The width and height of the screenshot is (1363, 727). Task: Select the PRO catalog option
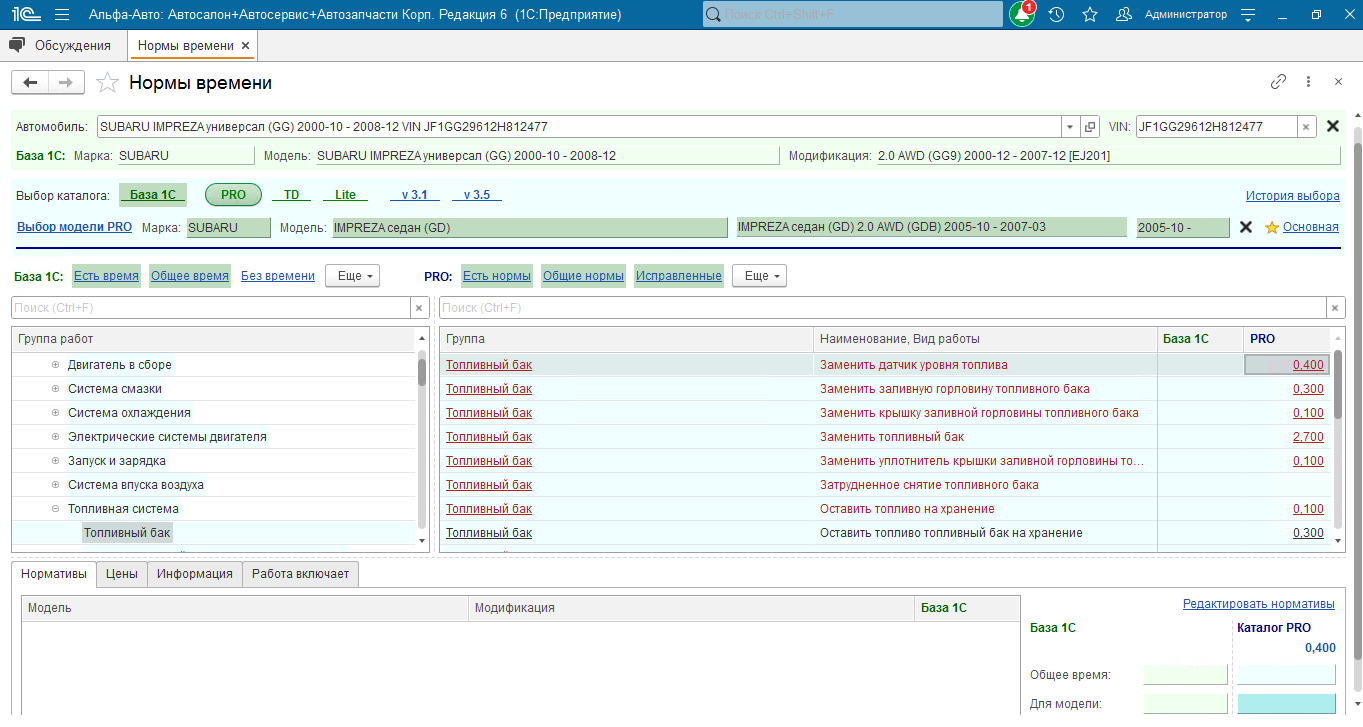tap(233, 195)
